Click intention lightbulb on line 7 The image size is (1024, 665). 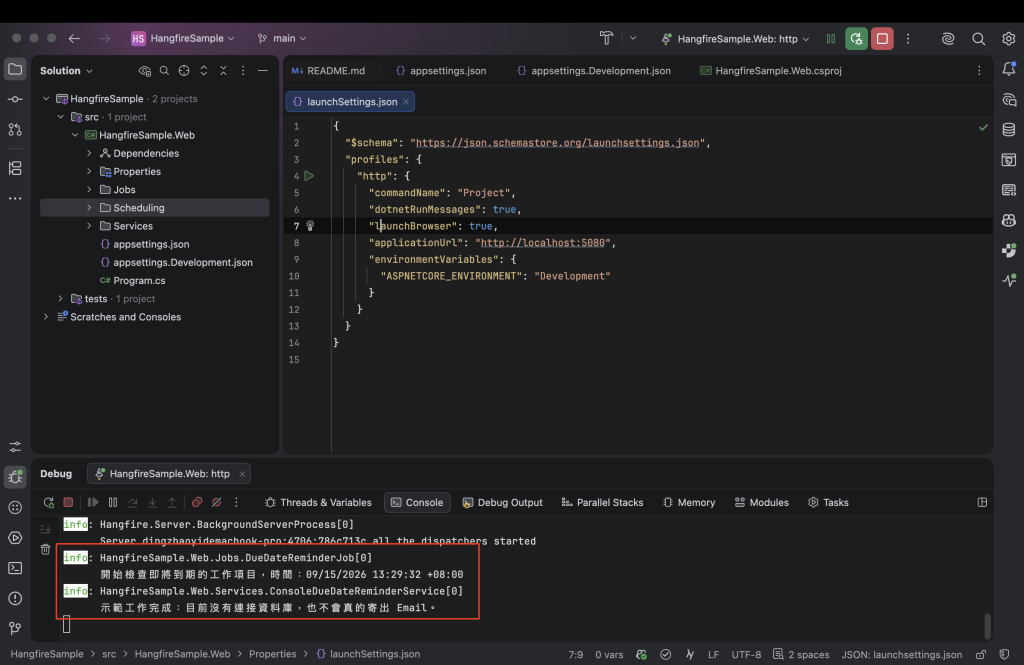point(310,226)
